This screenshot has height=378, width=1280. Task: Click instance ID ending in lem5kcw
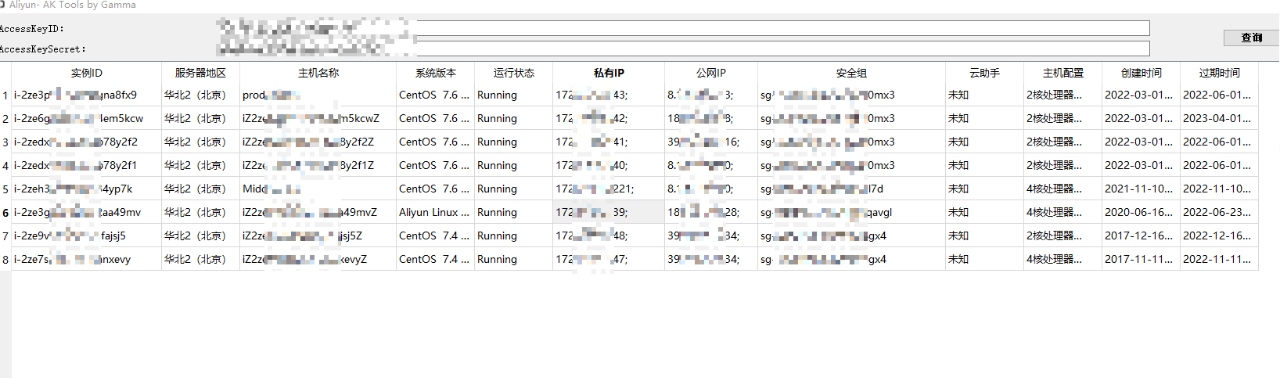(87, 119)
